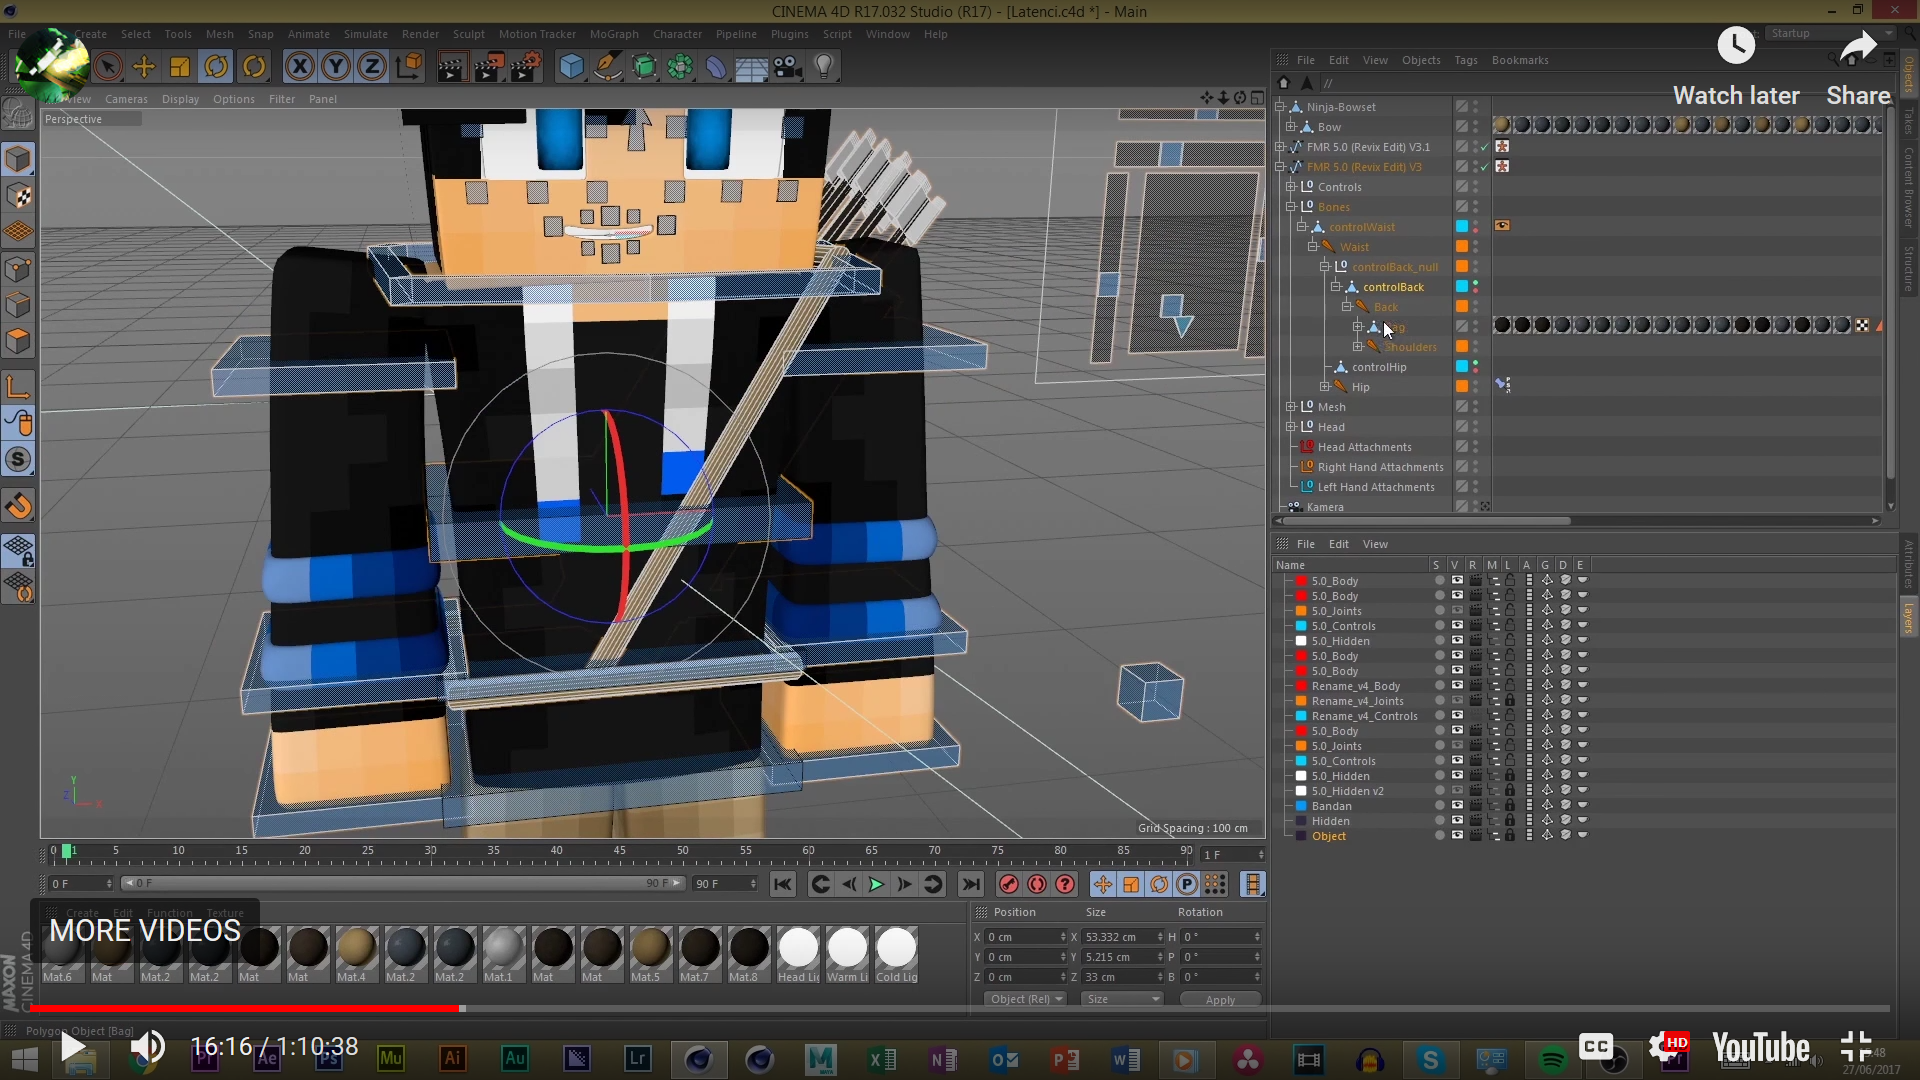Switch to Texture mode in left toolbar
Image resolution: width=1920 pixels, height=1080 pixels.
[x=18, y=195]
